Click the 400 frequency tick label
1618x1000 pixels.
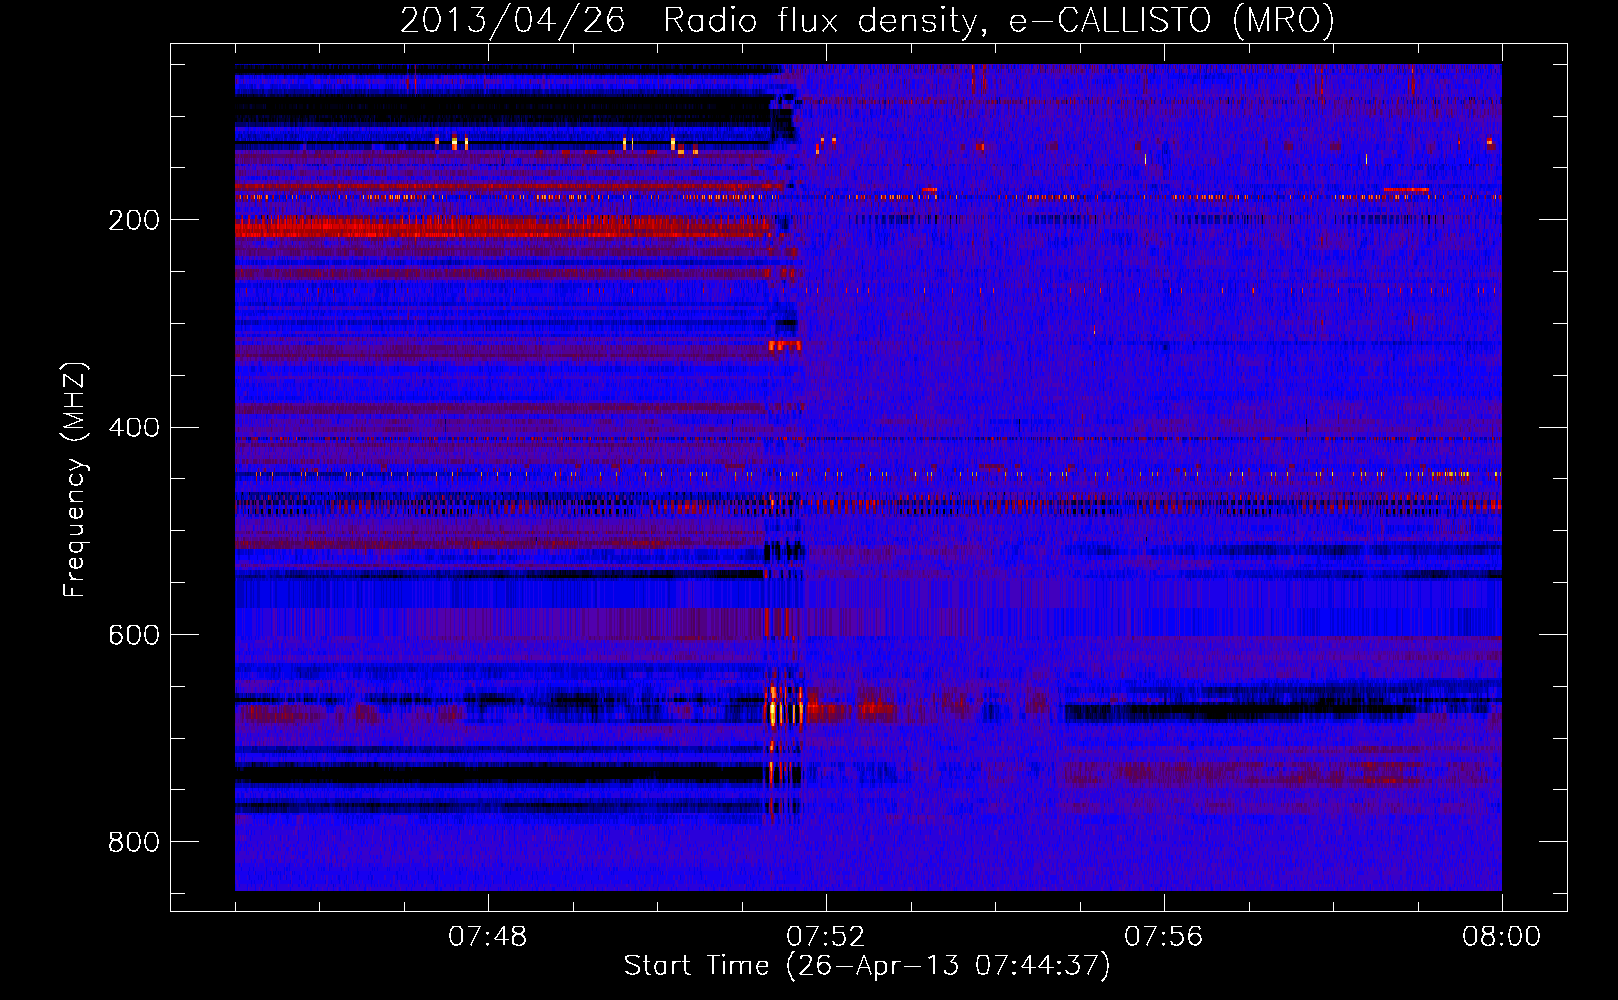click(134, 428)
